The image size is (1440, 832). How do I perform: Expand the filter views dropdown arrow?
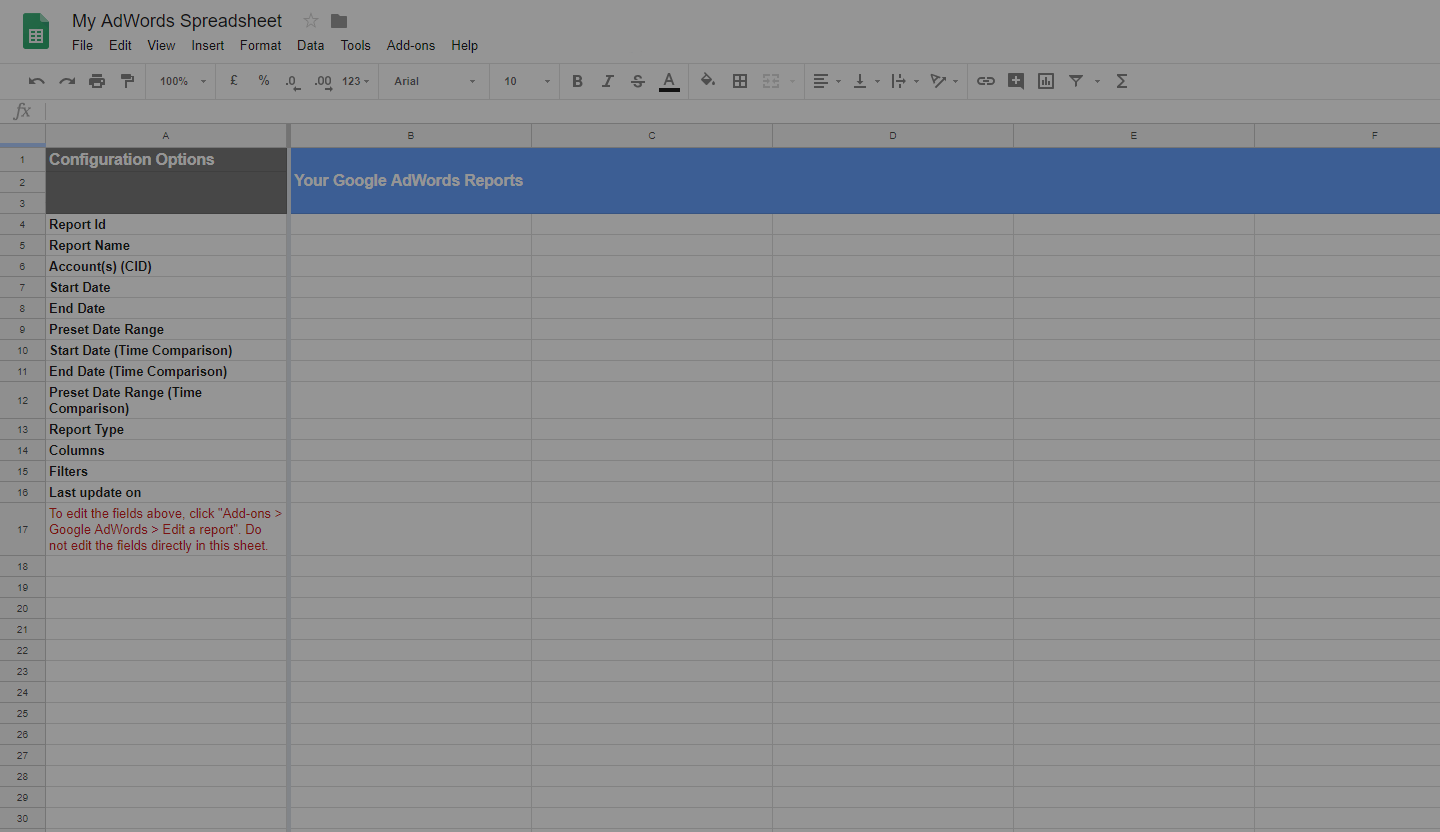[1097, 81]
